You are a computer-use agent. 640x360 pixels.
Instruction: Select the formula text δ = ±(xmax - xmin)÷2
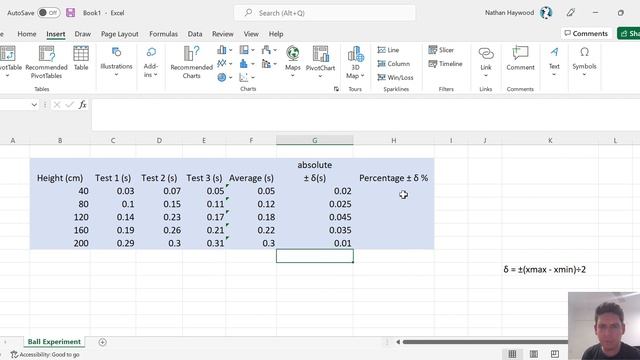point(544,269)
